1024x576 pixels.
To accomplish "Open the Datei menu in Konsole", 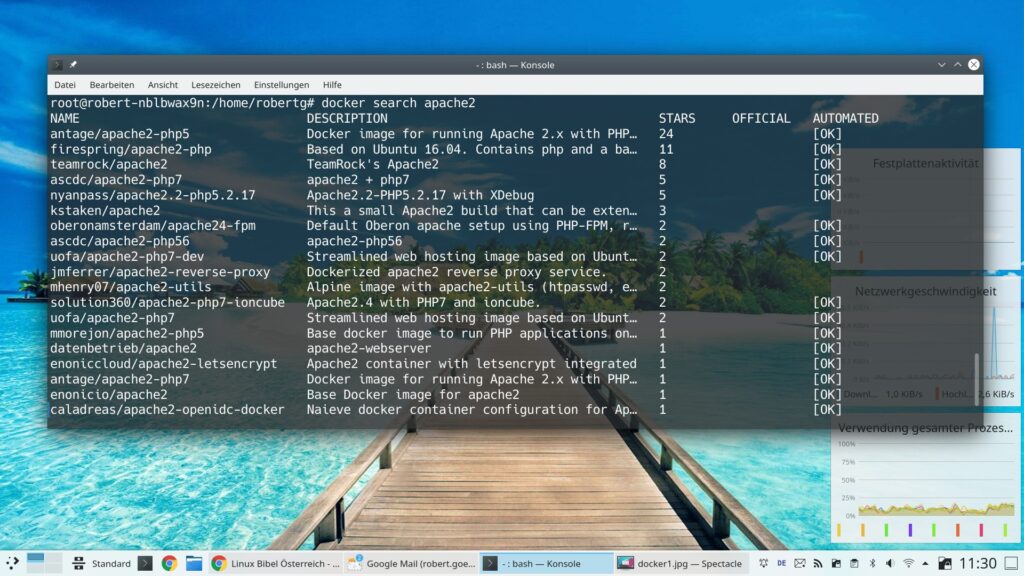I will (x=65, y=85).
